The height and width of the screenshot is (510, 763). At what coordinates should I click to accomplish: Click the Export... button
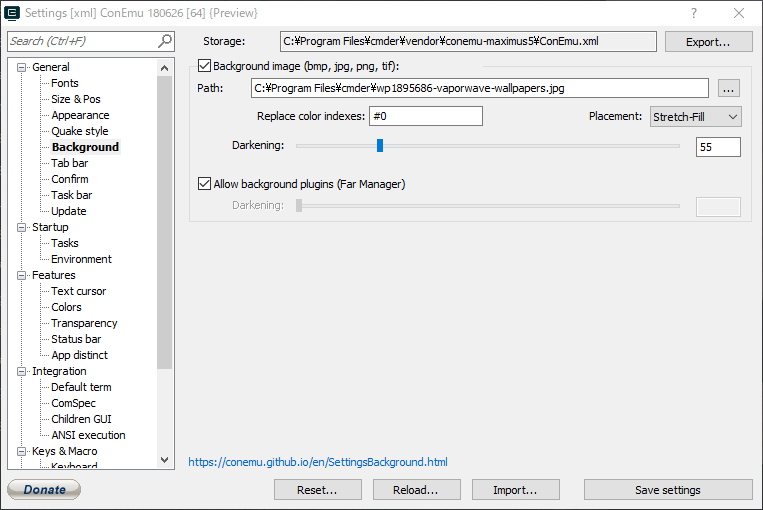click(x=708, y=42)
